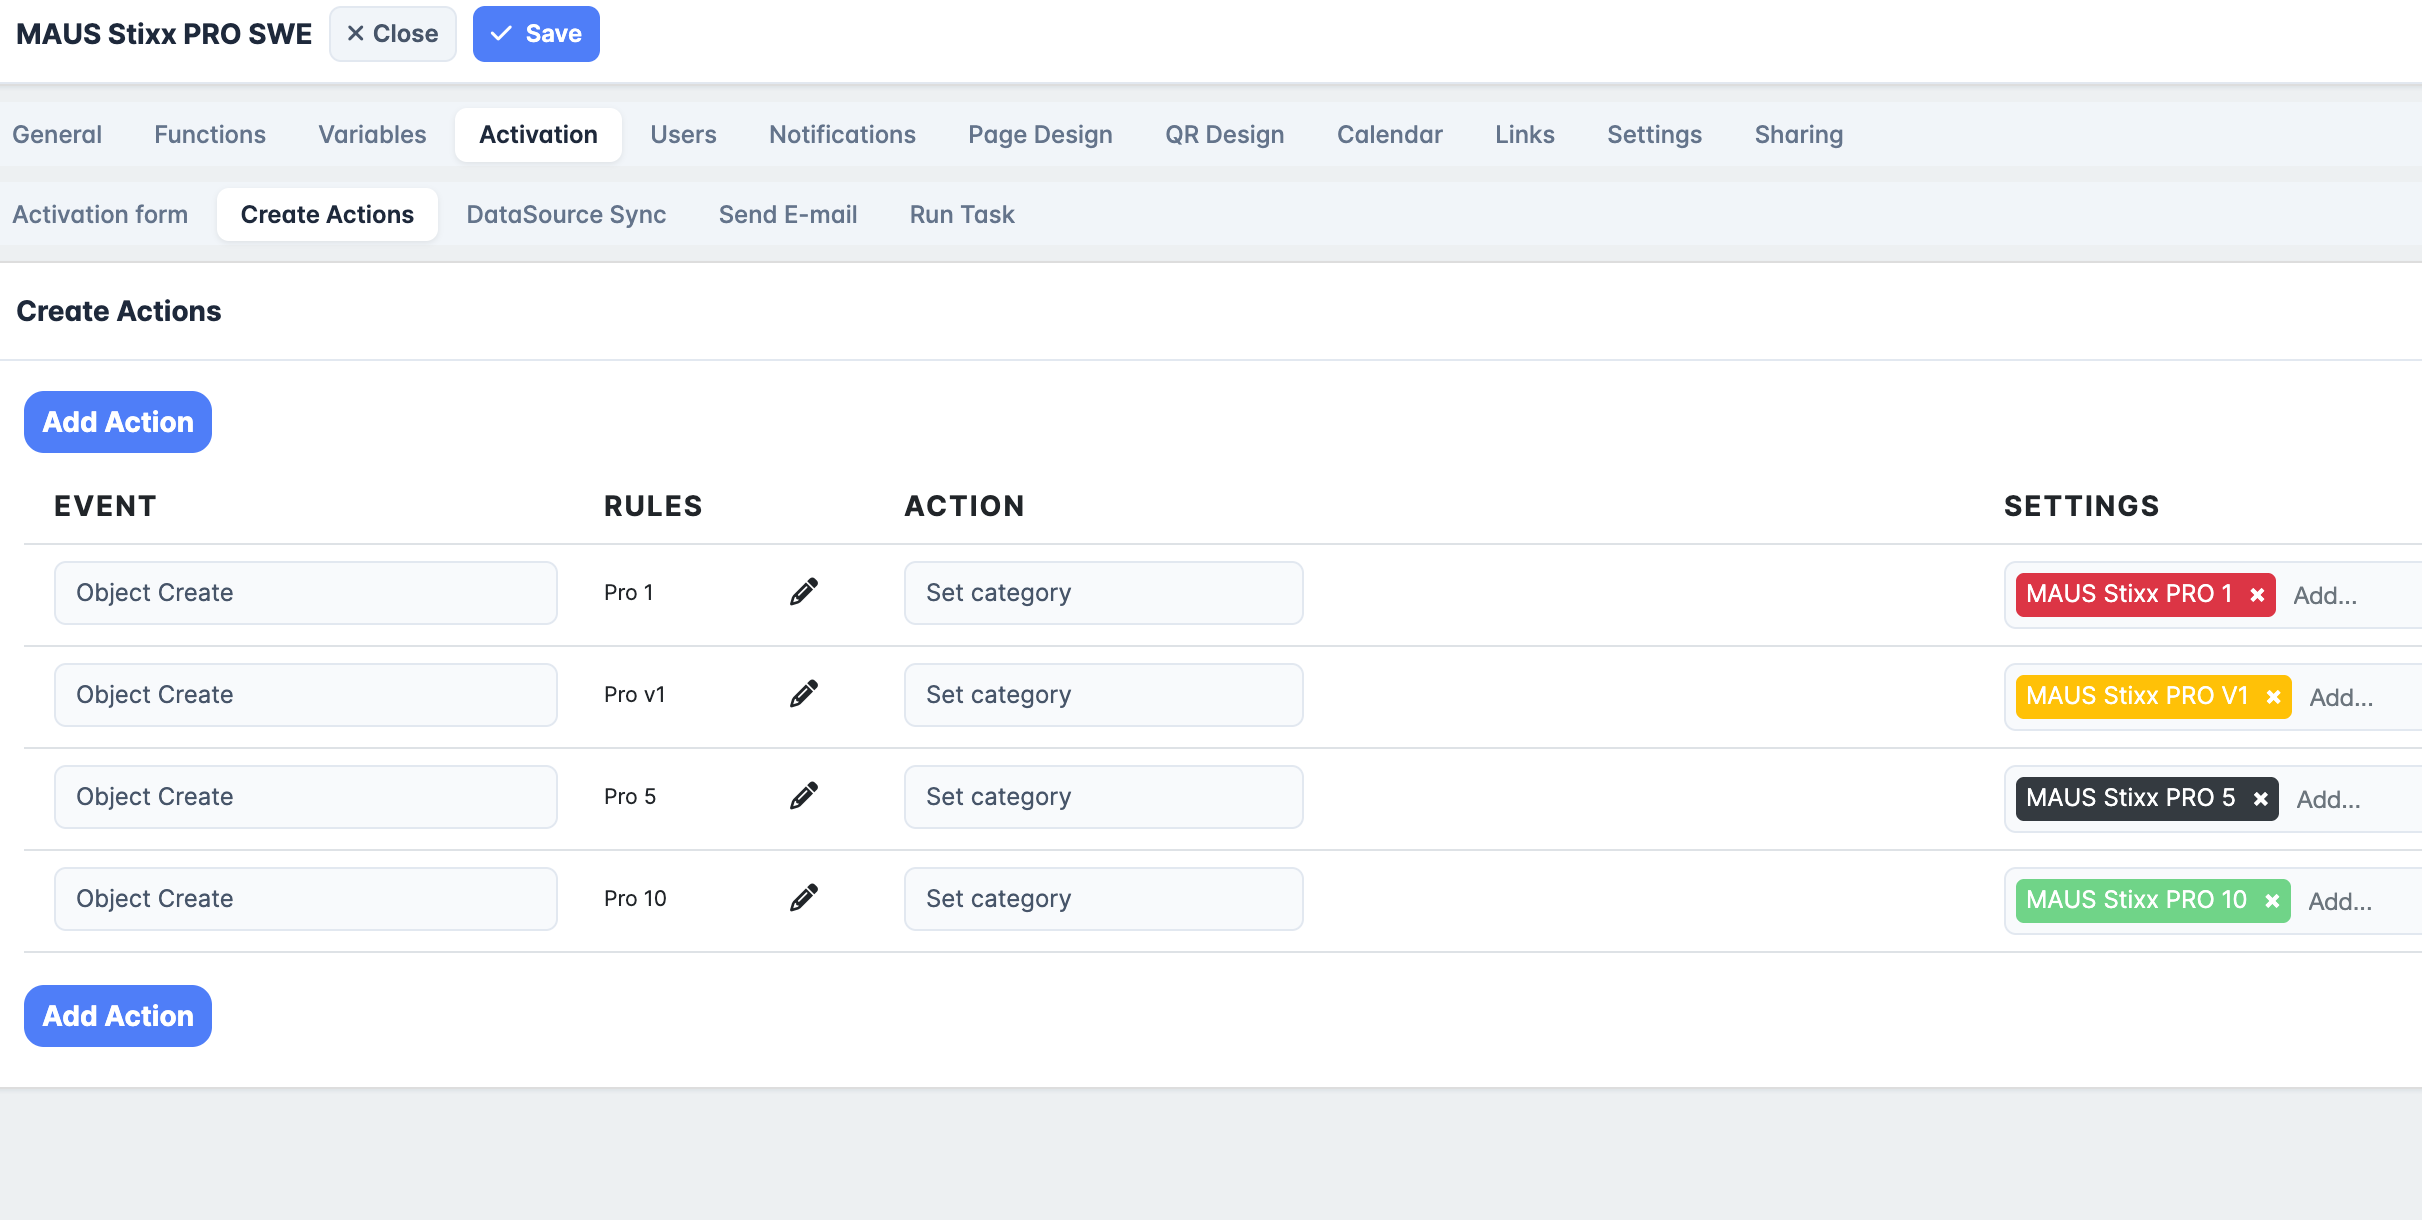
Task: Click Add... field beside PRO 10 tag
Action: pos(2340,901)
